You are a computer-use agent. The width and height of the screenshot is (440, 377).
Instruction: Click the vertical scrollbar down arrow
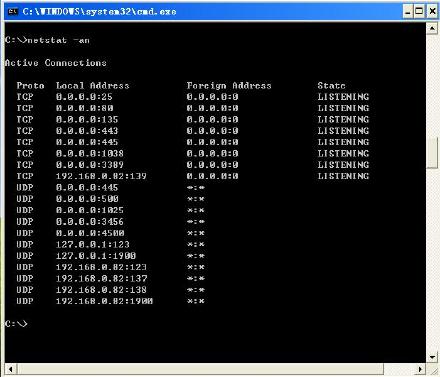coord(432,357)
